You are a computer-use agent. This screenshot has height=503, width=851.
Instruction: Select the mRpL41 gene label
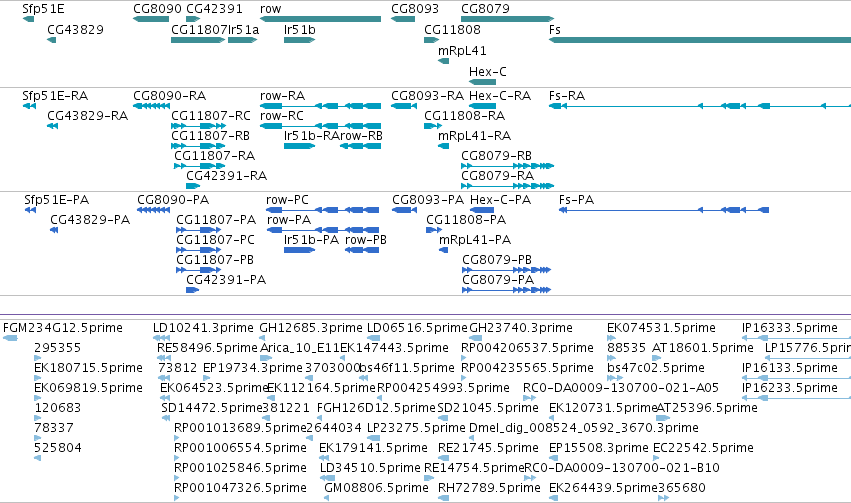click(462, 50)
